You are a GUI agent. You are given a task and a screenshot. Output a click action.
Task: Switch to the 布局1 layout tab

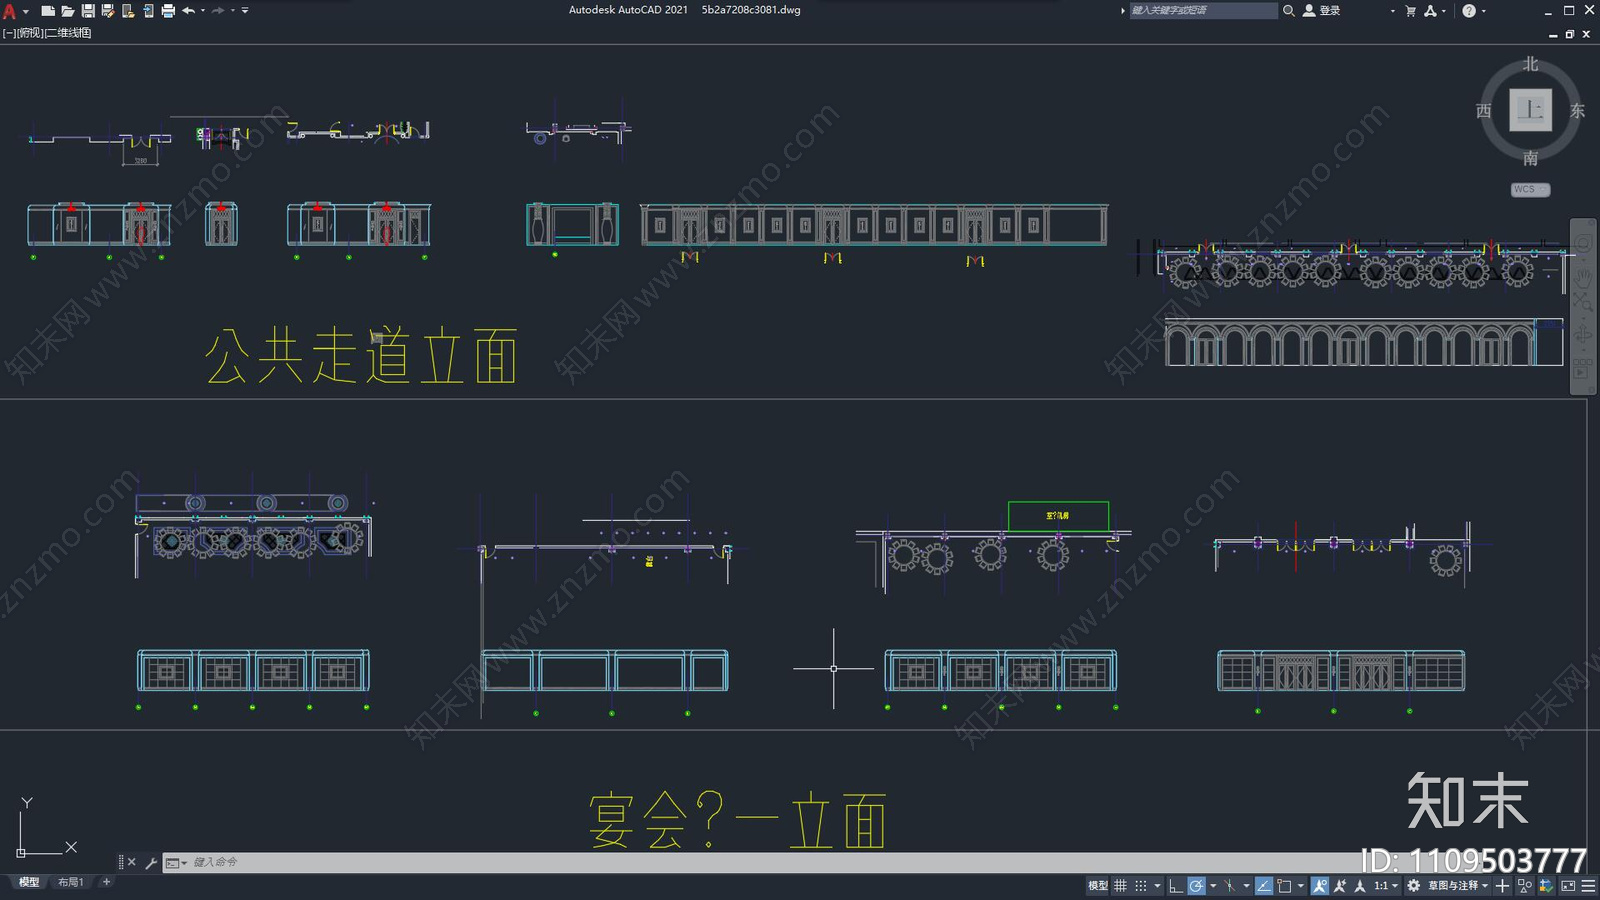pos(70,882)
